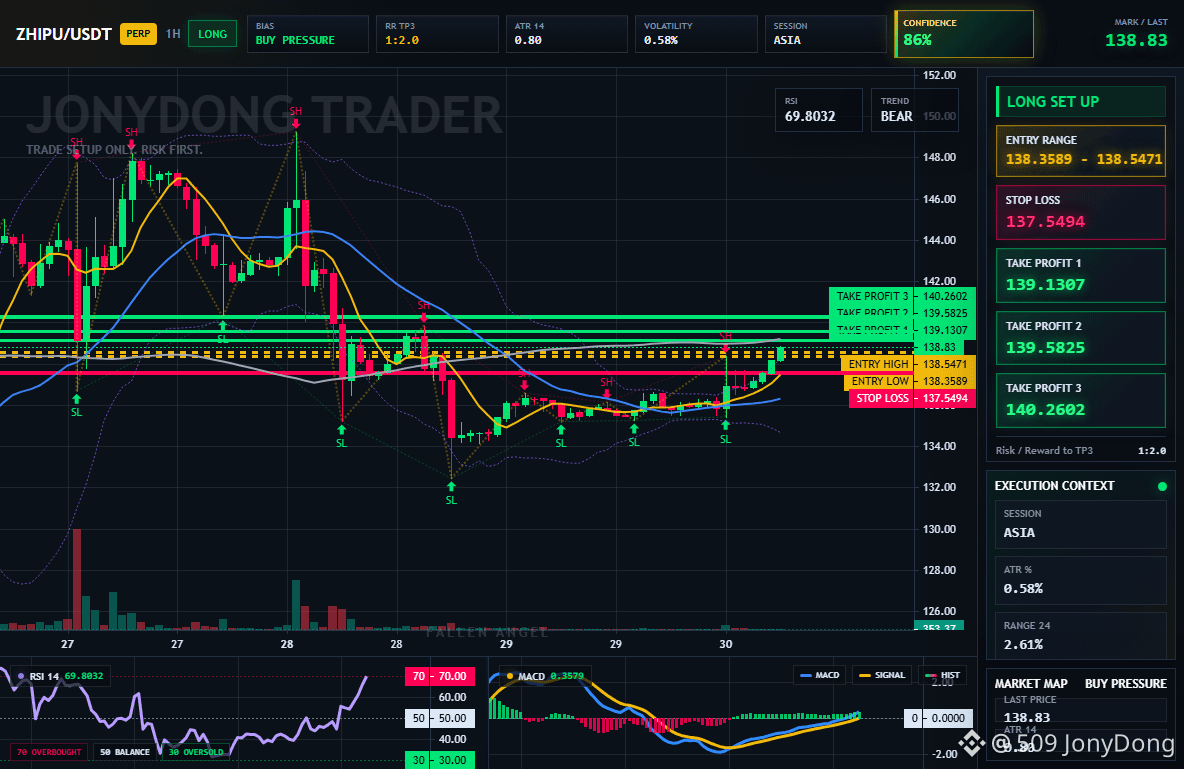Click the chart ENTRY HIGH 138.5471 label

tap(908, 364)
